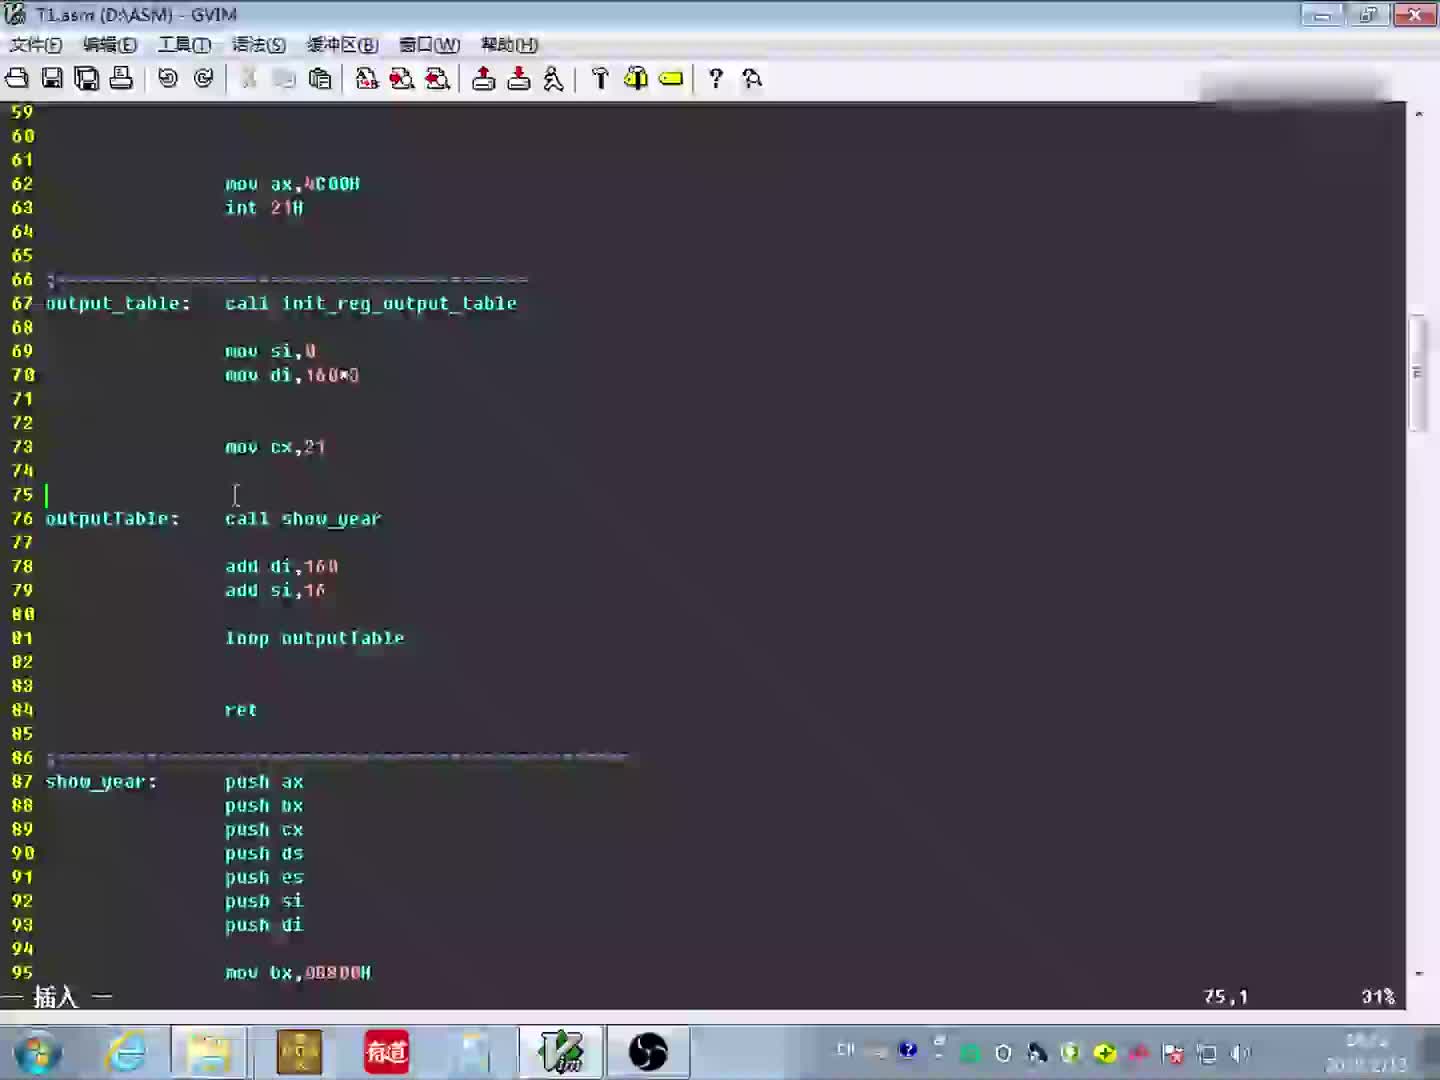Image resolution: width=1440 pixels, height=1080 pixels.
Task: Click 'add di,160' on line 78
Action: click(x=281, y=566)
